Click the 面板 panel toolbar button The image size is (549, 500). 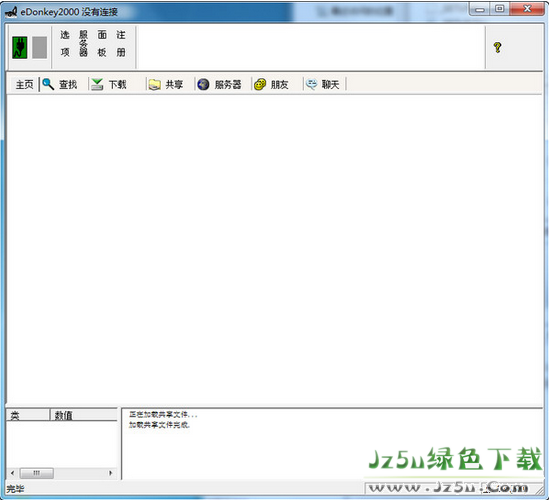coord(102,44)
